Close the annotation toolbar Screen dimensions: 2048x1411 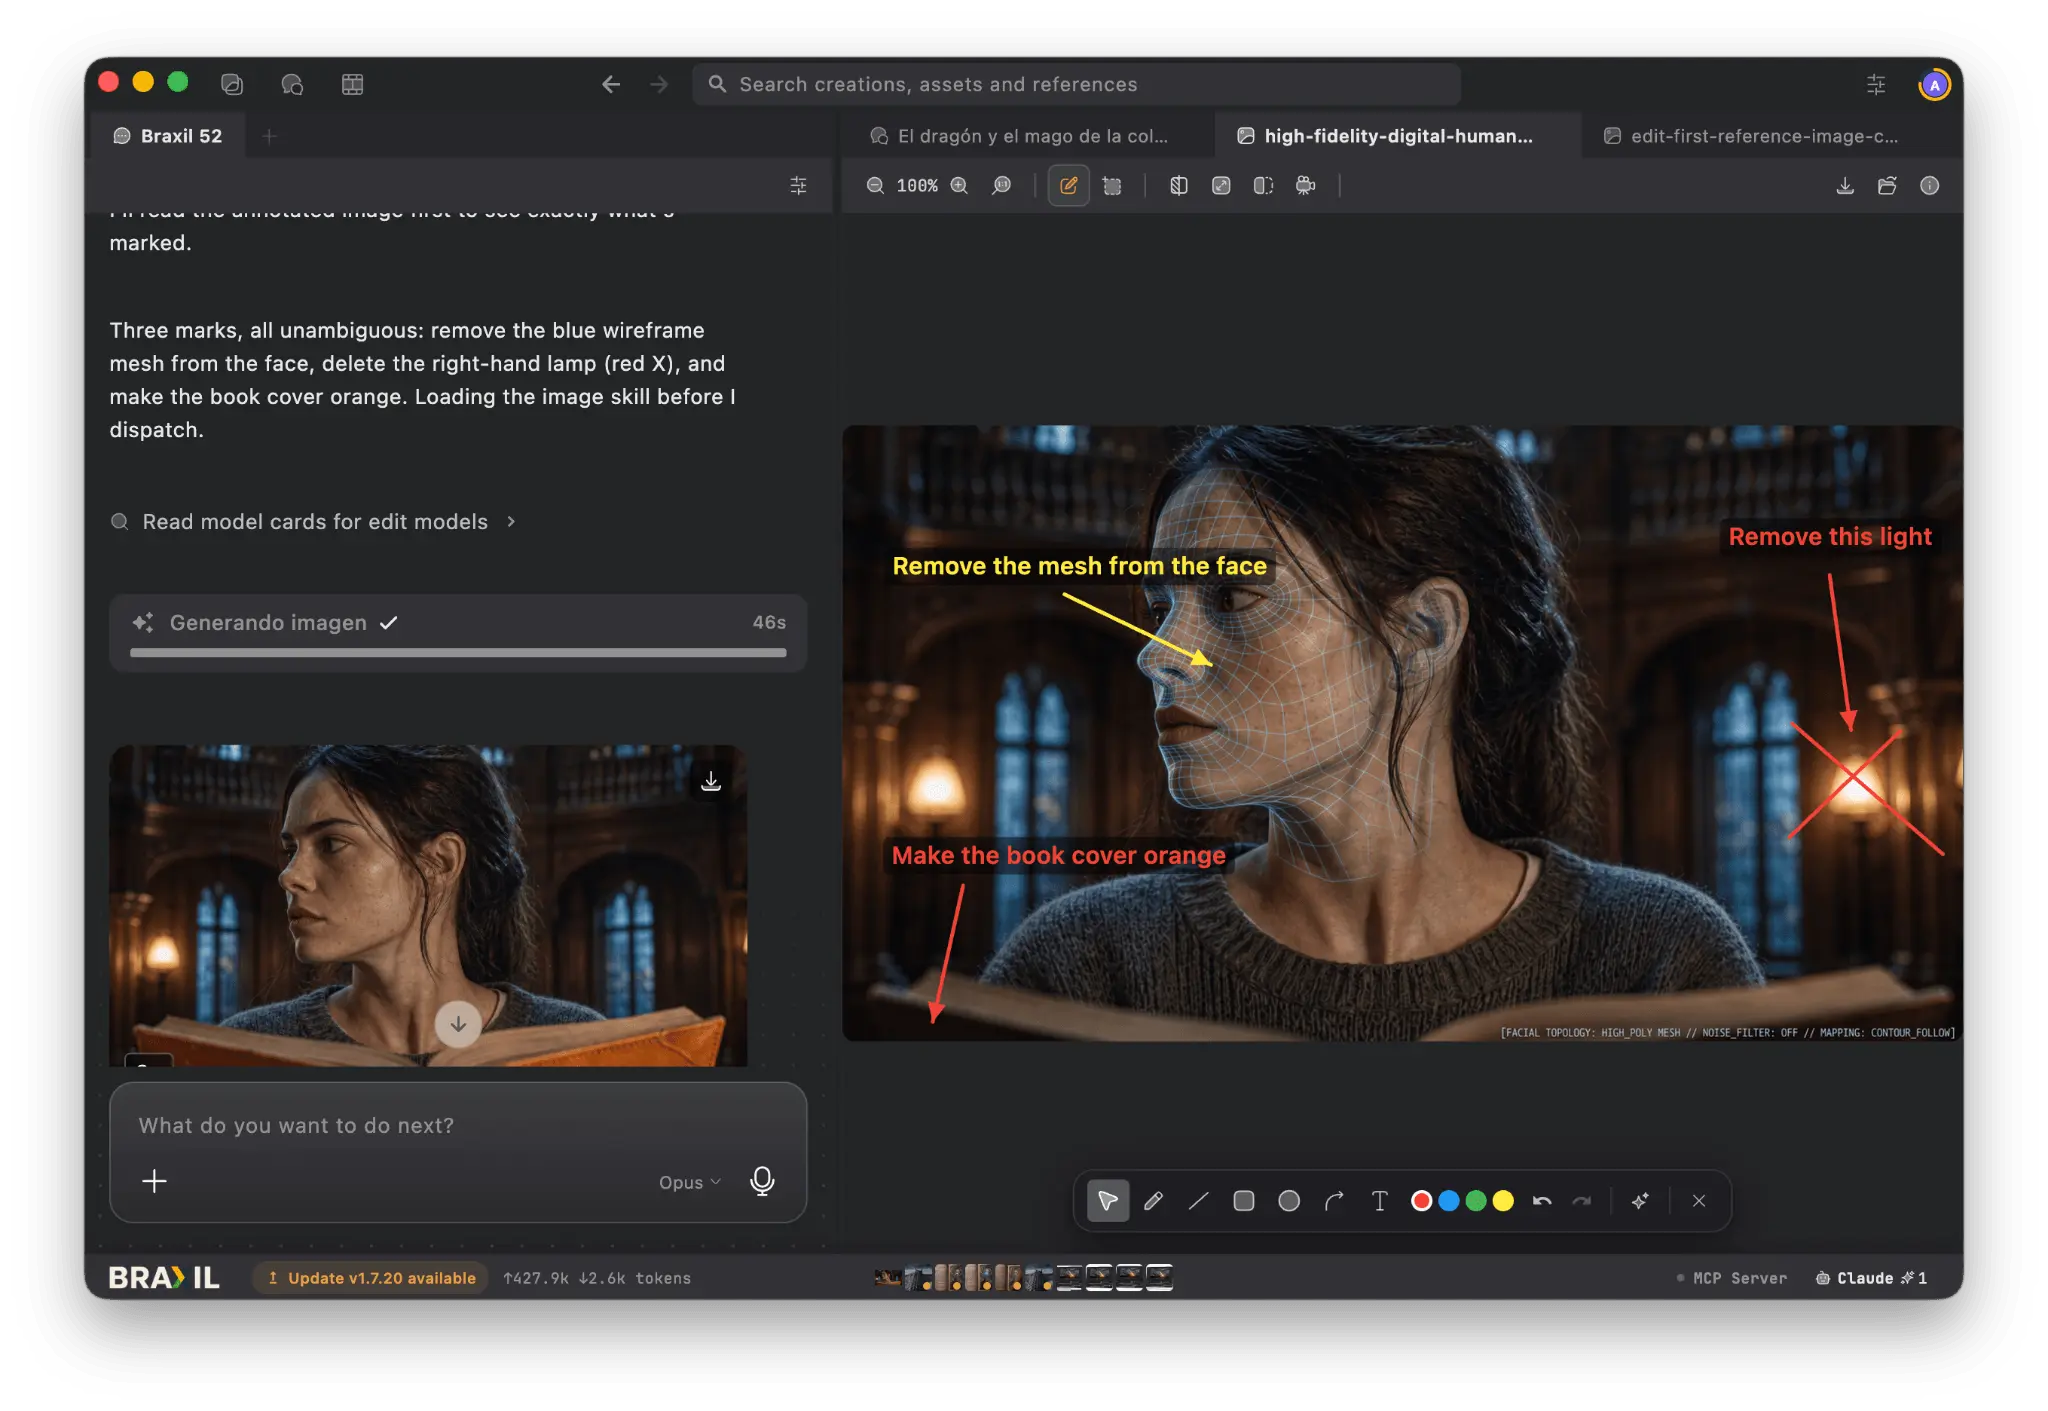pos(1699,1201)
